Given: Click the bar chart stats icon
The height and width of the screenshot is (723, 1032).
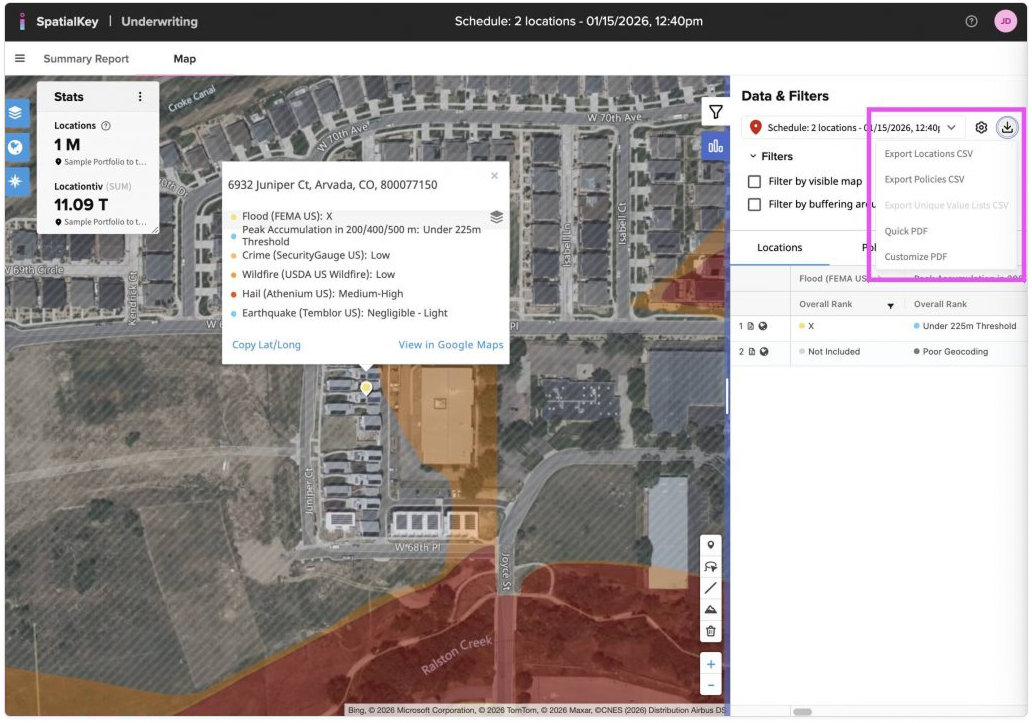Looking at the screenshot, I should pyautogui.click(x=715, y=146).
